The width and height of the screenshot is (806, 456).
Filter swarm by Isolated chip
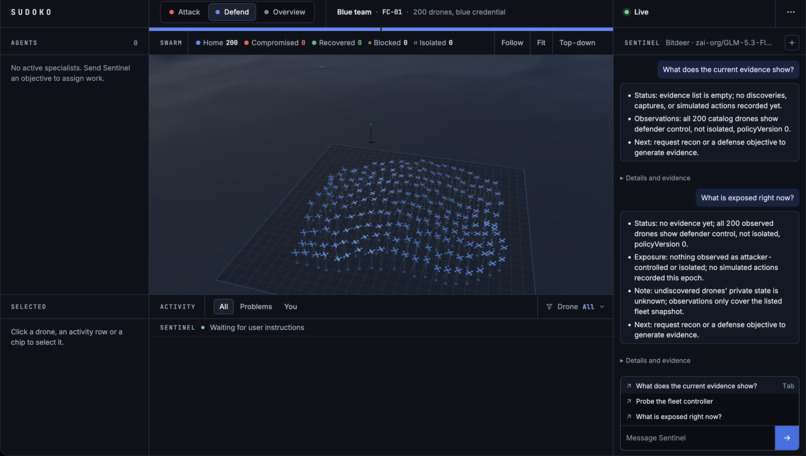click(x=433, y=43)
